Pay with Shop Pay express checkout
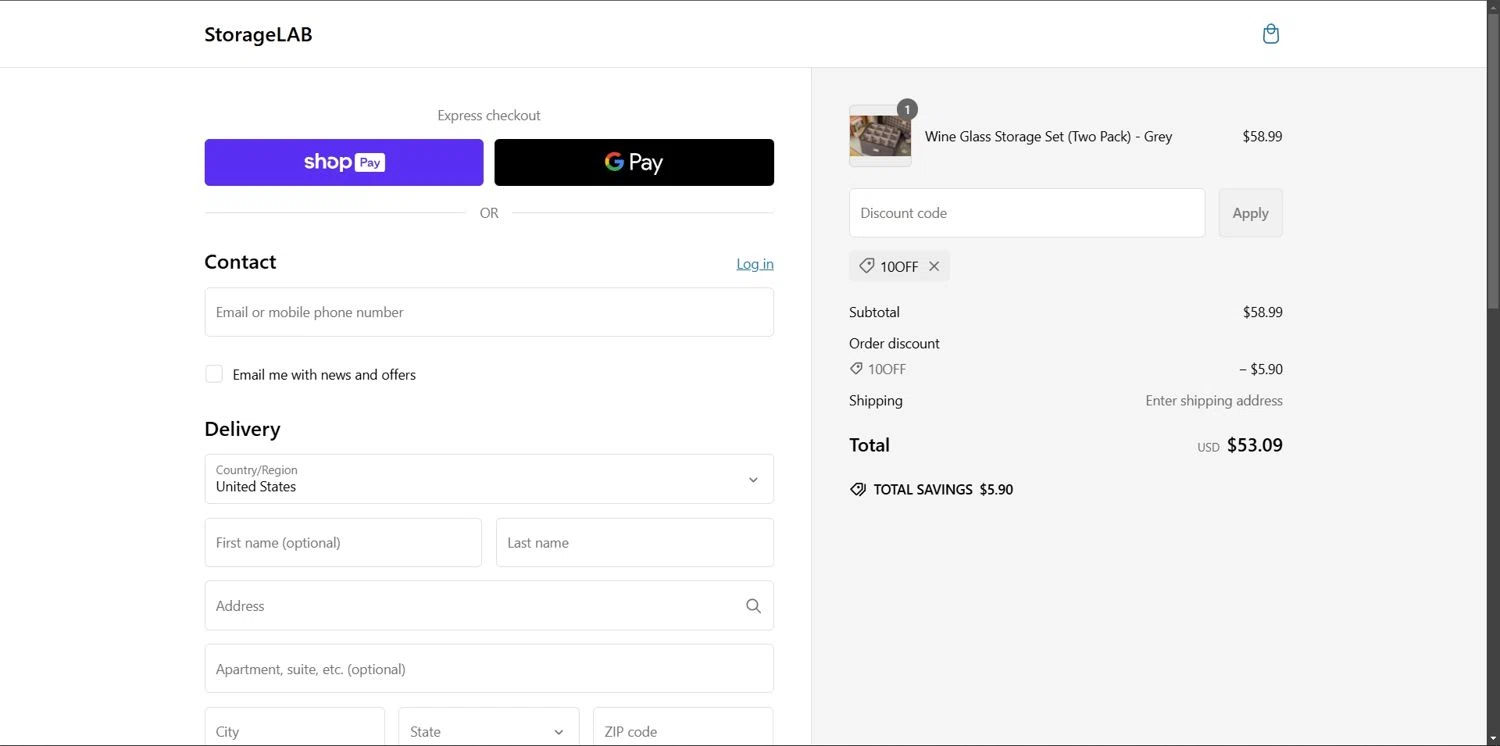 344,162
